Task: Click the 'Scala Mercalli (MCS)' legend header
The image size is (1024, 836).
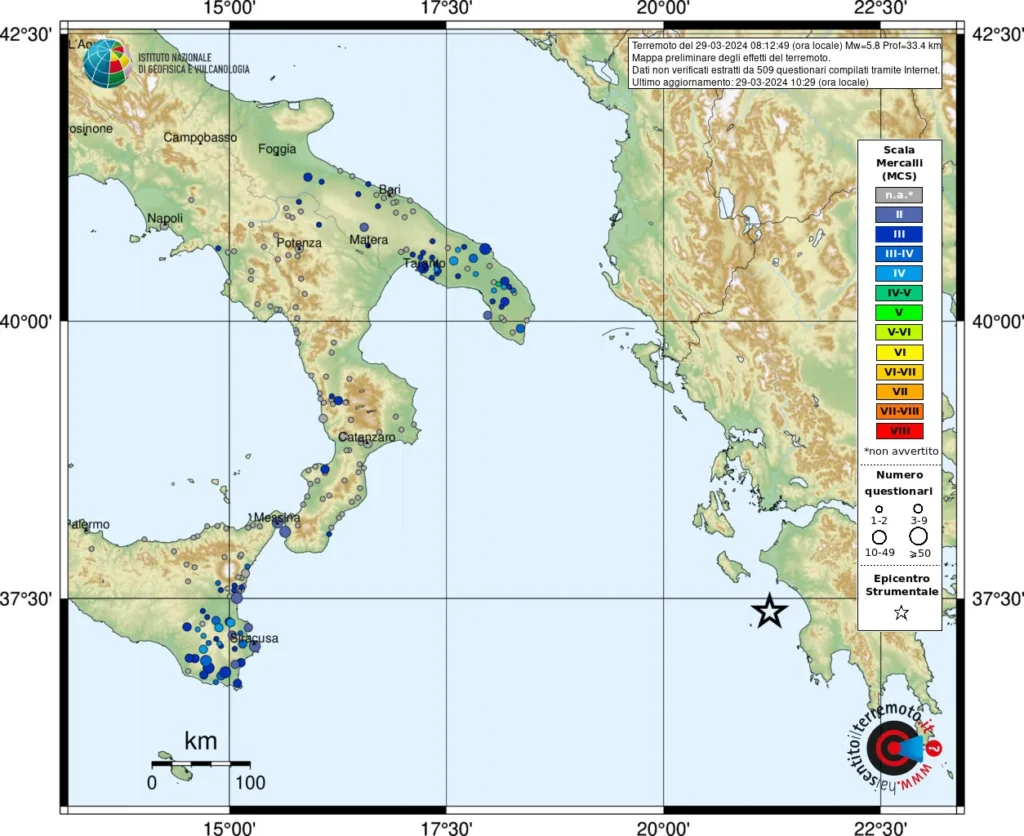Action: click(x=899, y=162)
